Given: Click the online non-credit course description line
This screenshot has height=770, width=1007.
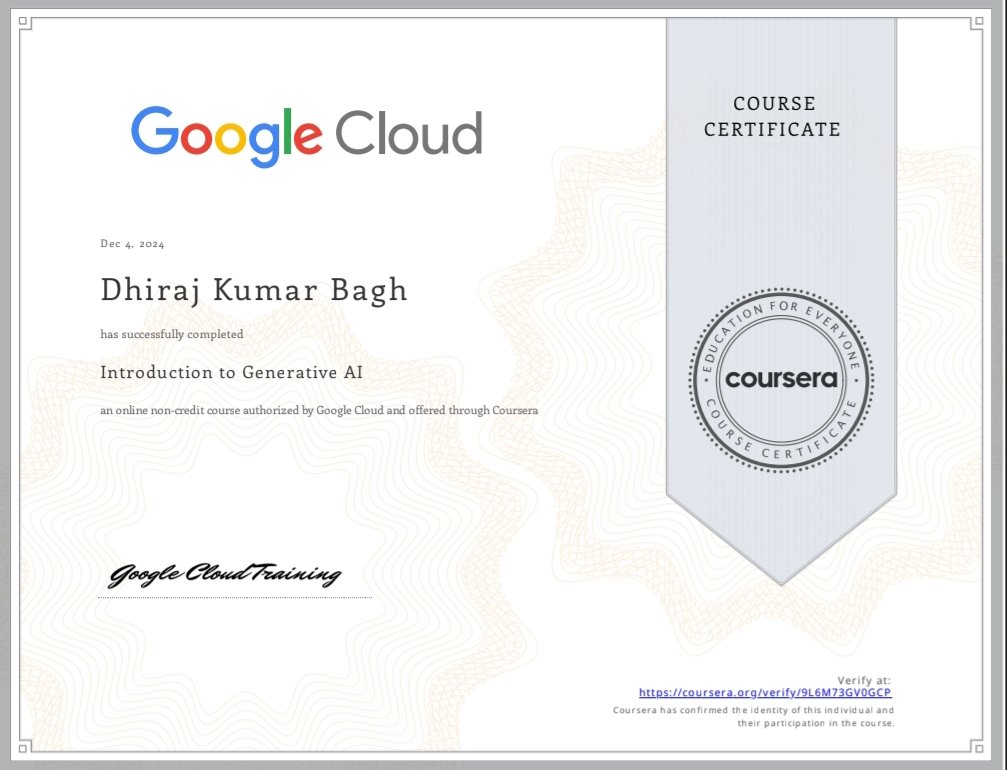Looking at the screenshot, I should click(319, 410).
